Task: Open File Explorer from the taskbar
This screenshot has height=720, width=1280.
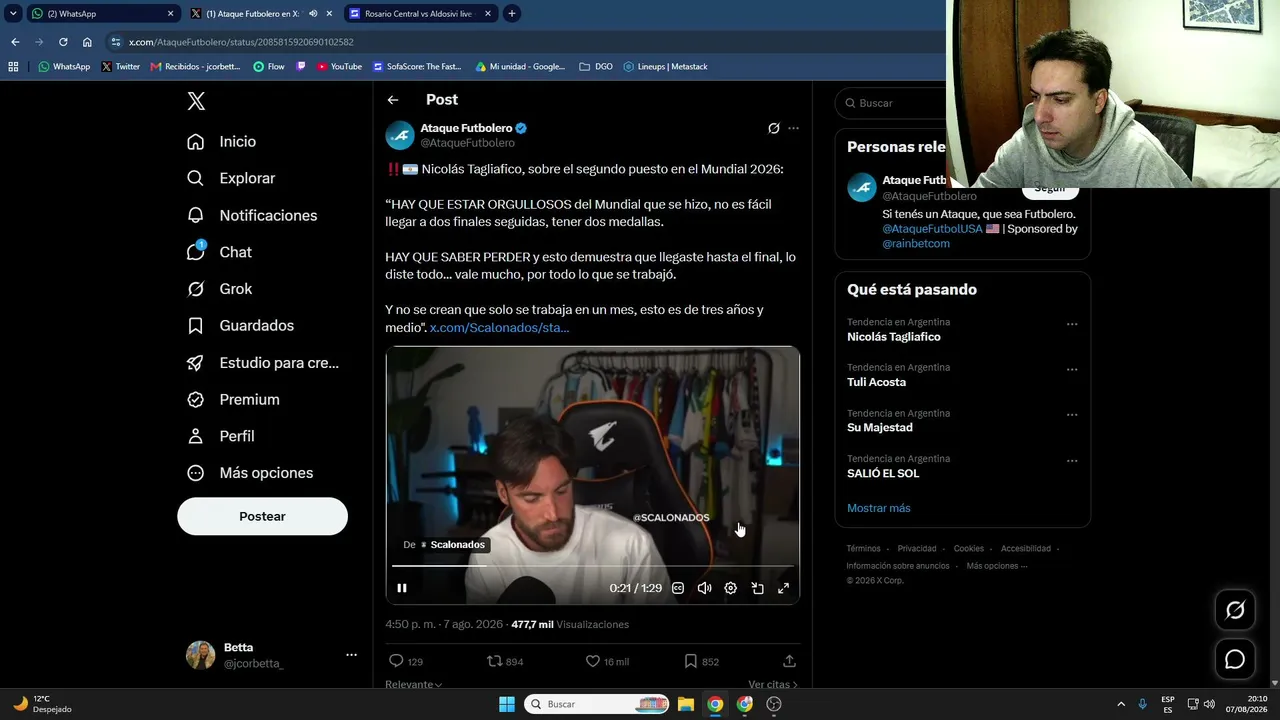Action: click(x=686, y=704)
